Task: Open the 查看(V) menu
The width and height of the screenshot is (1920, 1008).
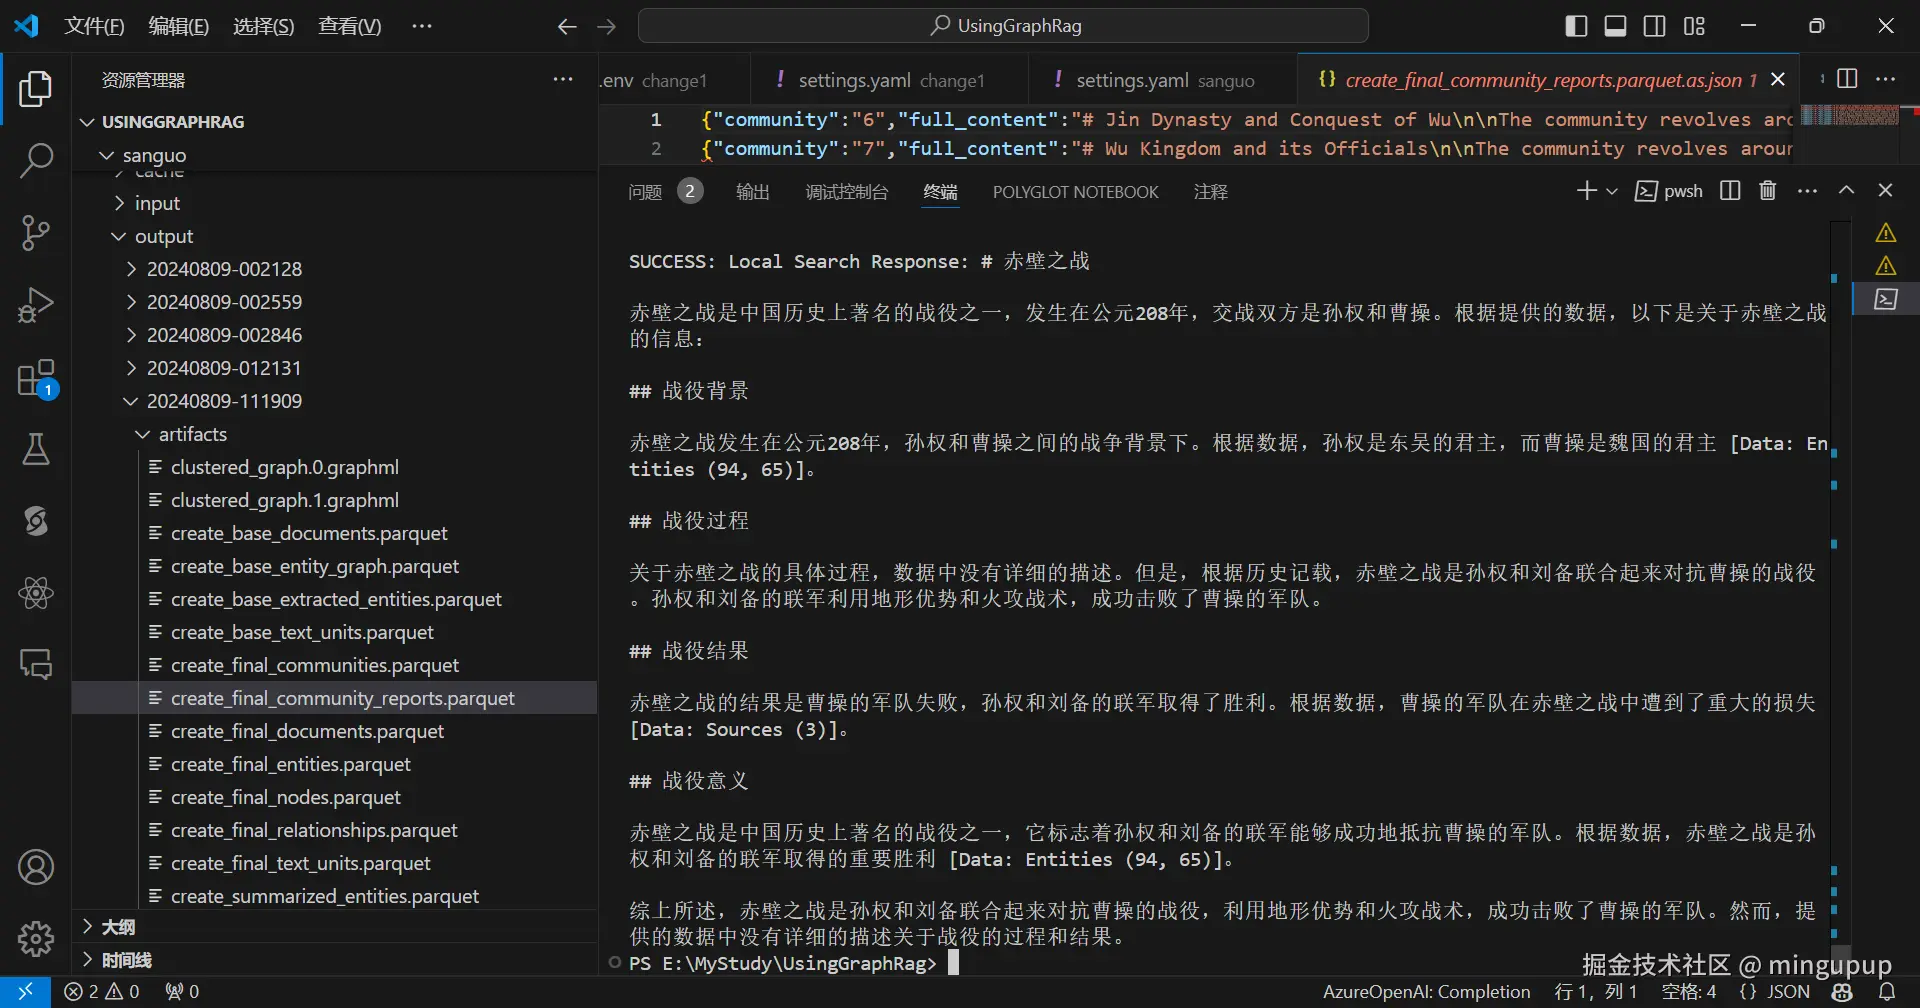Action: (x=350, y=26)
